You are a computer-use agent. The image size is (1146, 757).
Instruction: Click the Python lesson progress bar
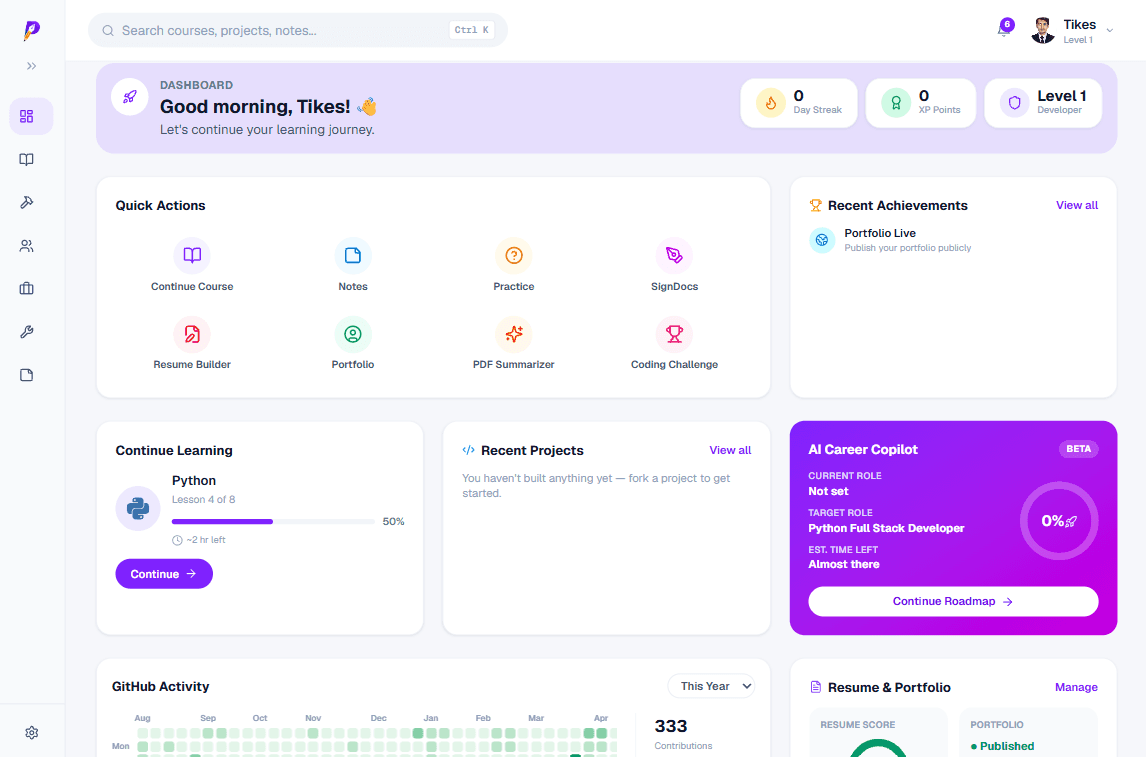pyautogui.click(x=273, y=521)
